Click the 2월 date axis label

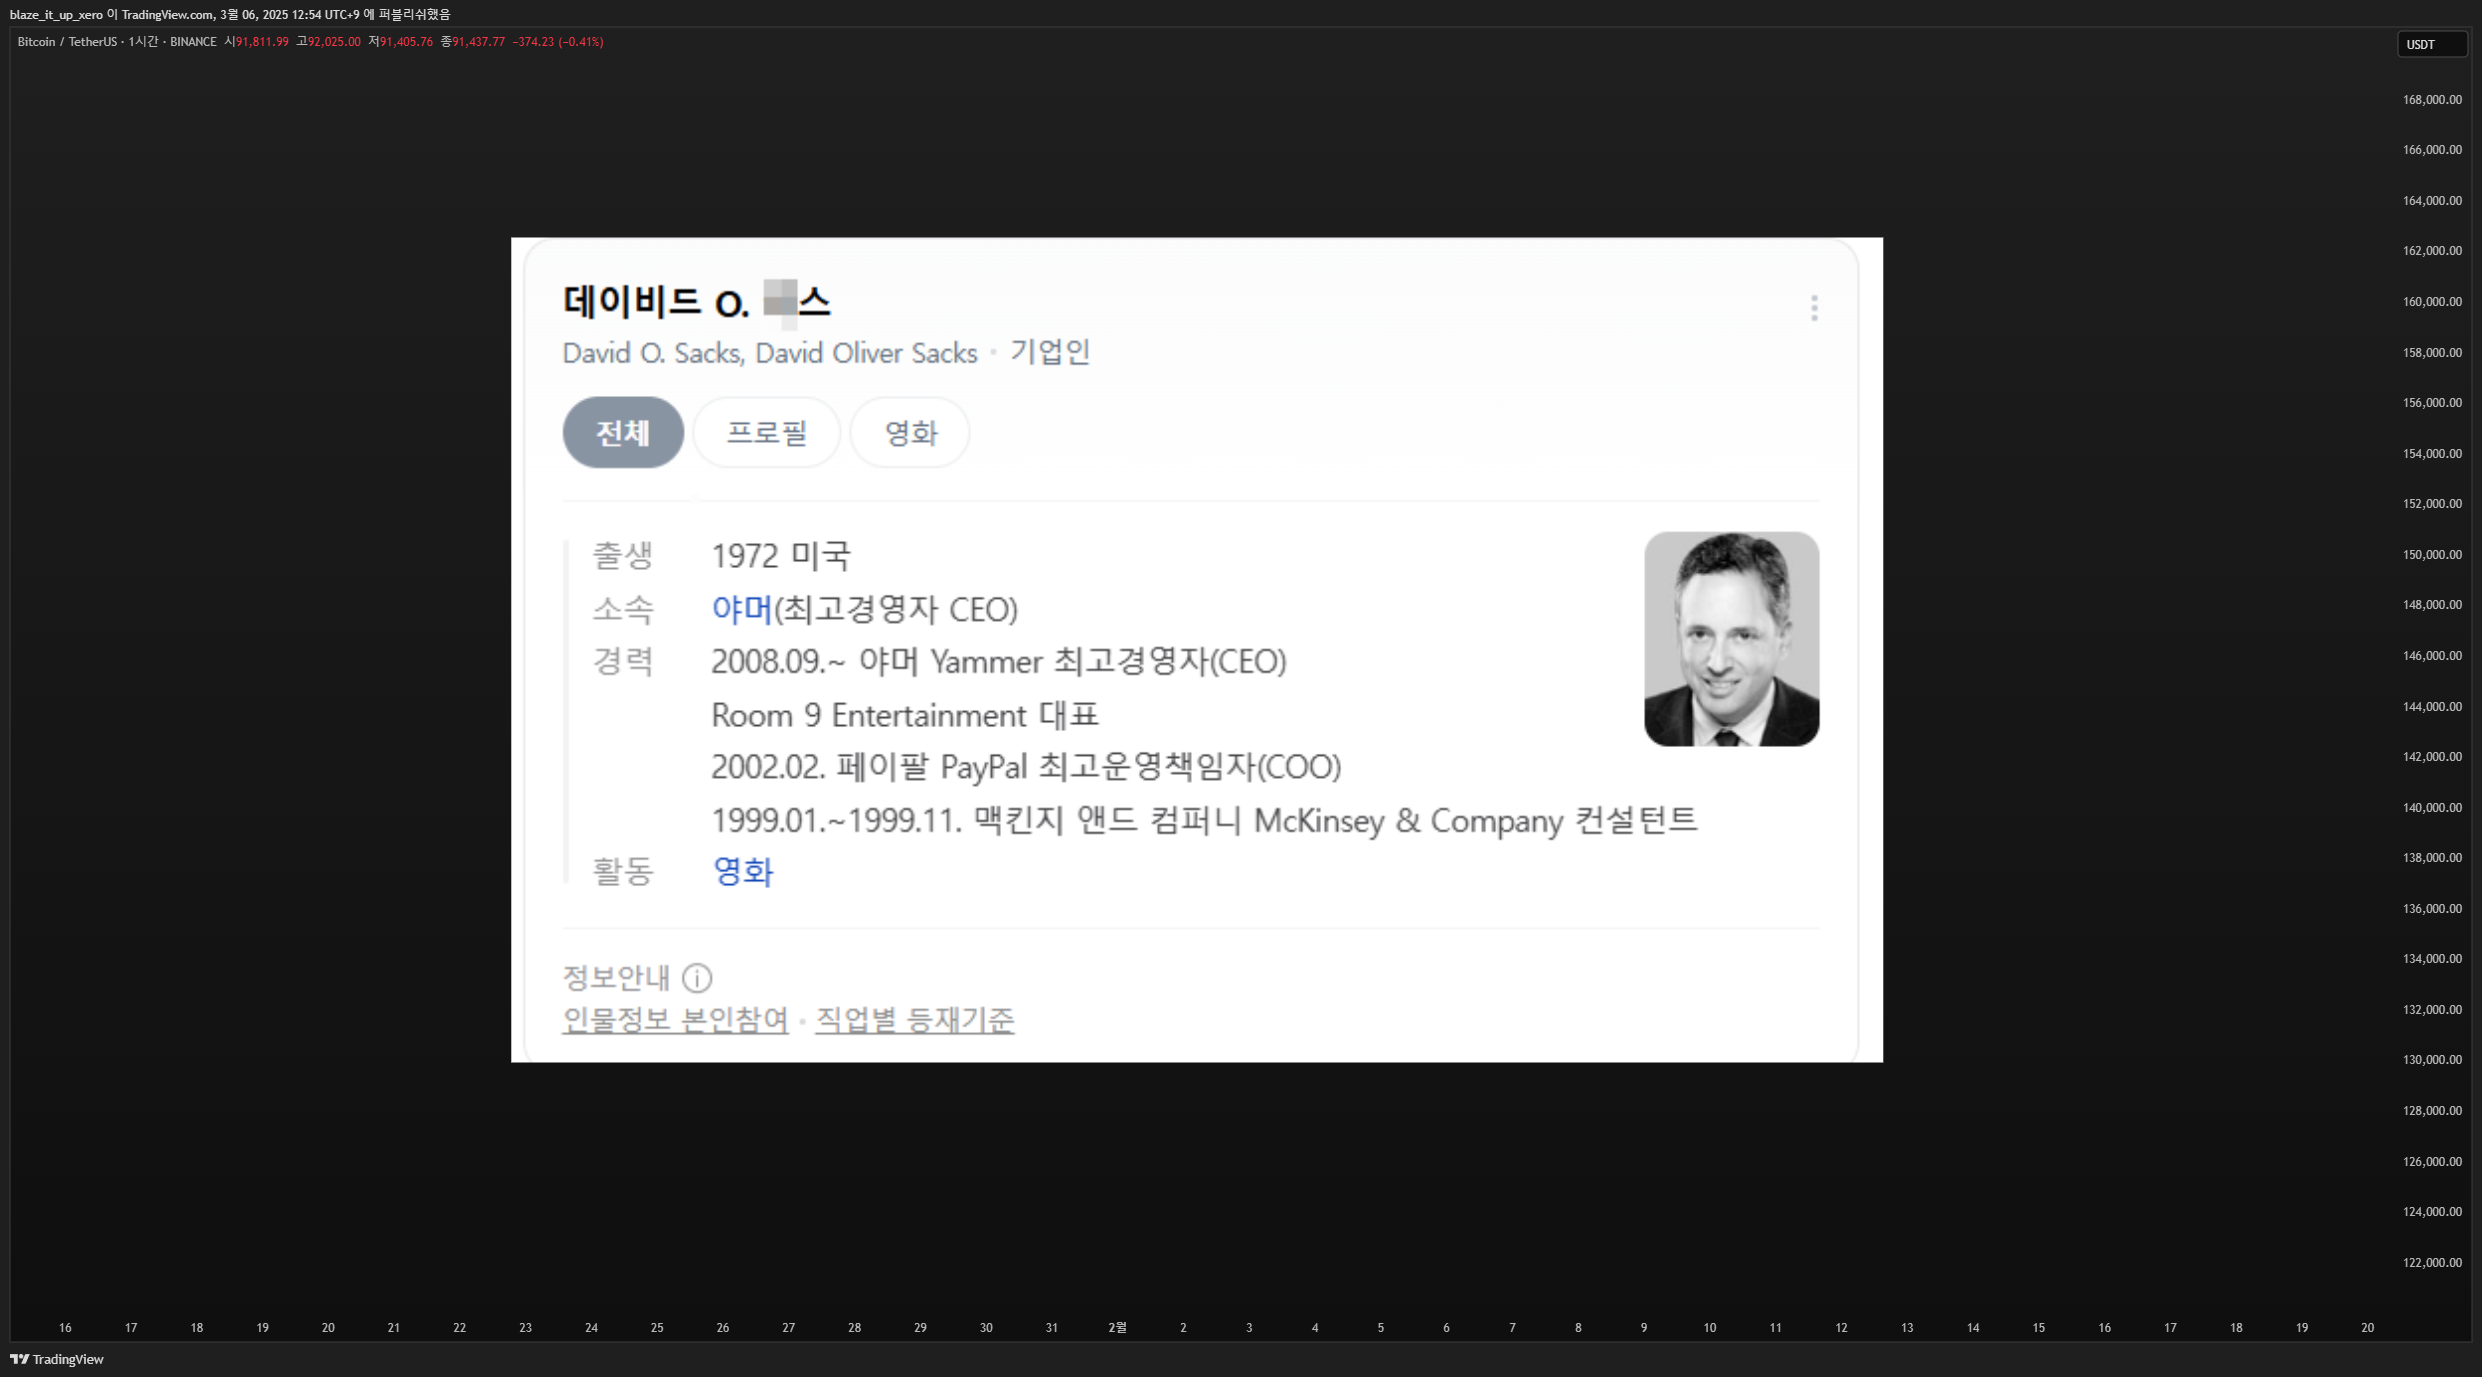coord(1117,1328)
